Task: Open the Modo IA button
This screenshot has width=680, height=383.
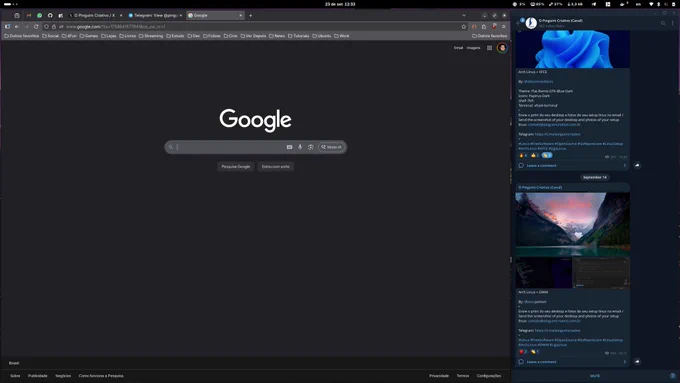Action: pos(332,147)
